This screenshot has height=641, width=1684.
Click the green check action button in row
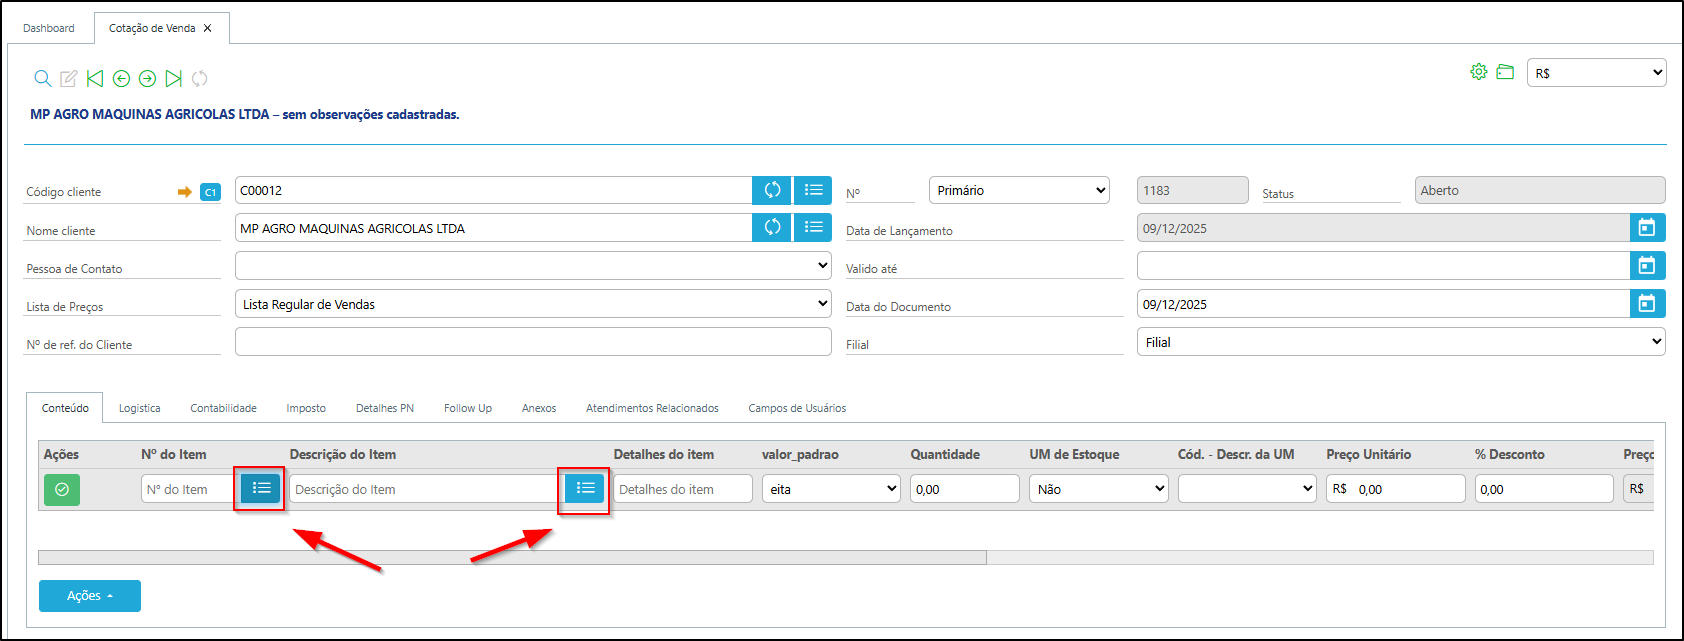click(62, 489)
